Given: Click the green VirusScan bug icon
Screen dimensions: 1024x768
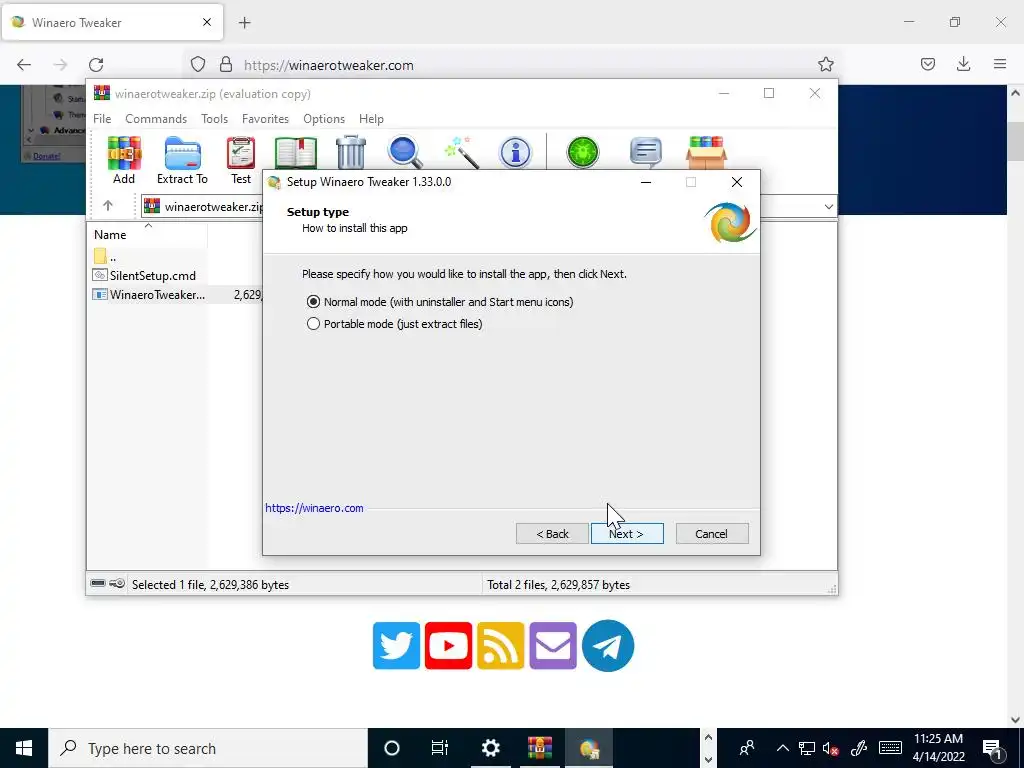Looking at the screenshot, I should (583, 152).
